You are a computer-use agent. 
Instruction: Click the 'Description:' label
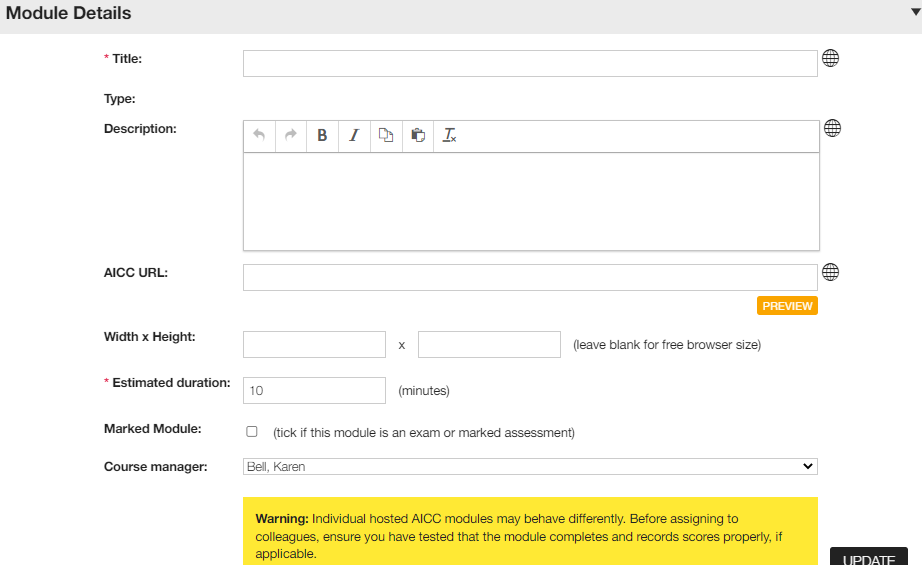[x=140, y=129]
